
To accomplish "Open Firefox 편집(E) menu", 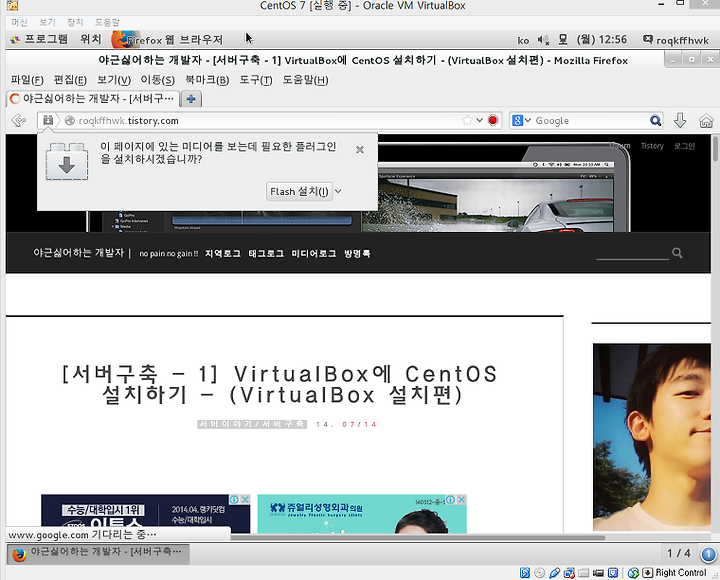I will pos(70,80).
